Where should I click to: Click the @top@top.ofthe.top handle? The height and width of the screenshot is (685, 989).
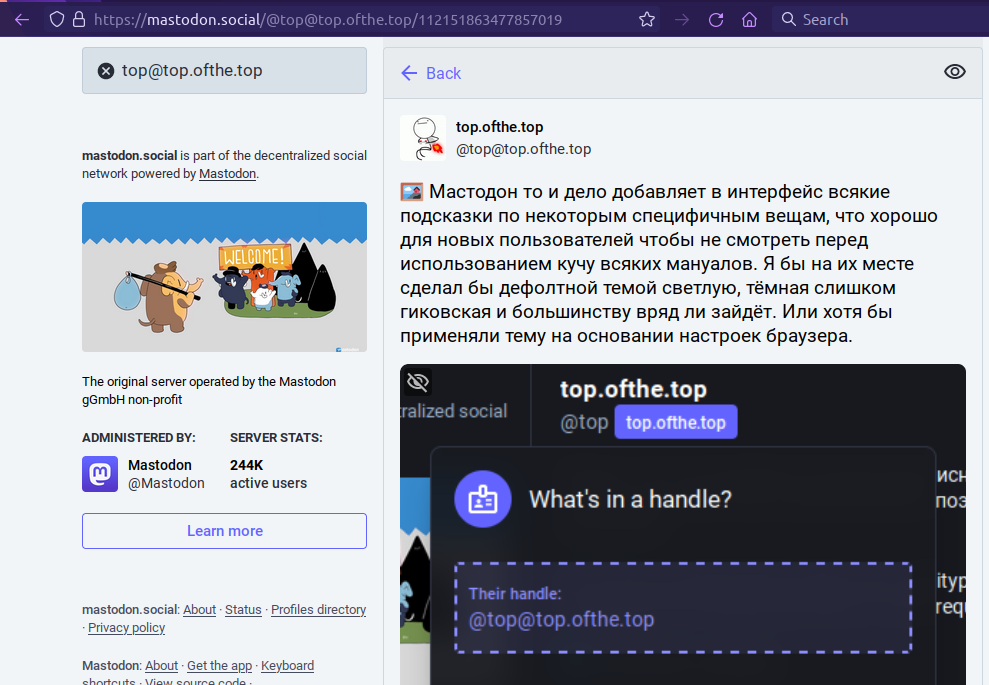[x=524, y=149]
